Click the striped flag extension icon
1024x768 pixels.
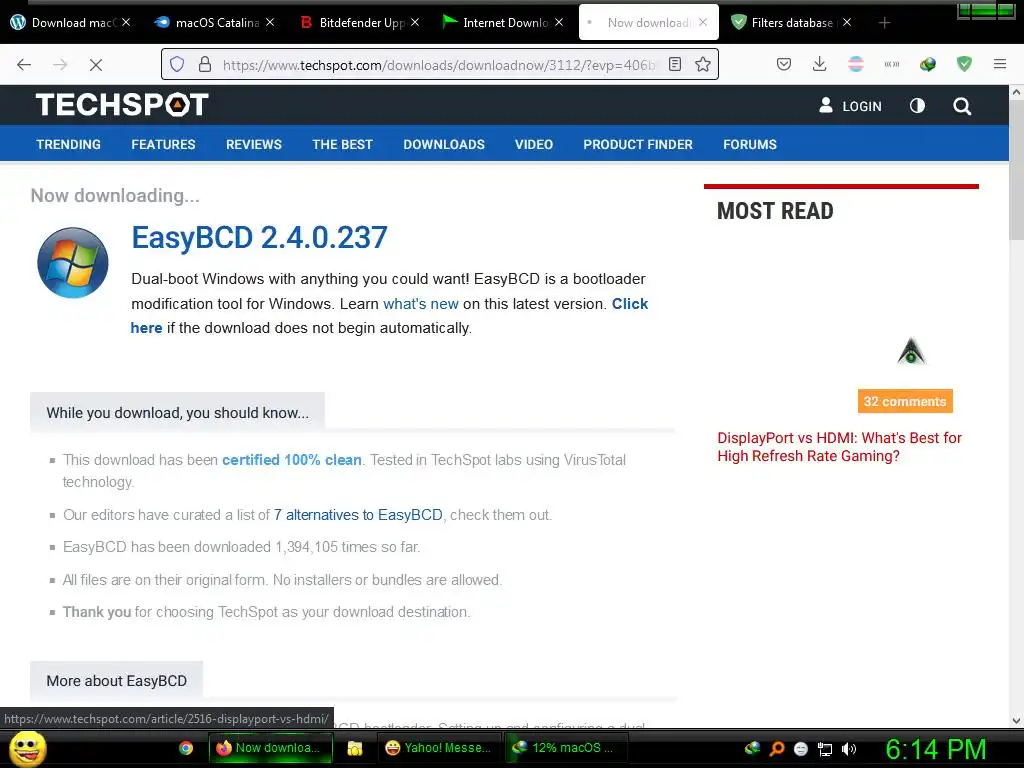point(856,64)
